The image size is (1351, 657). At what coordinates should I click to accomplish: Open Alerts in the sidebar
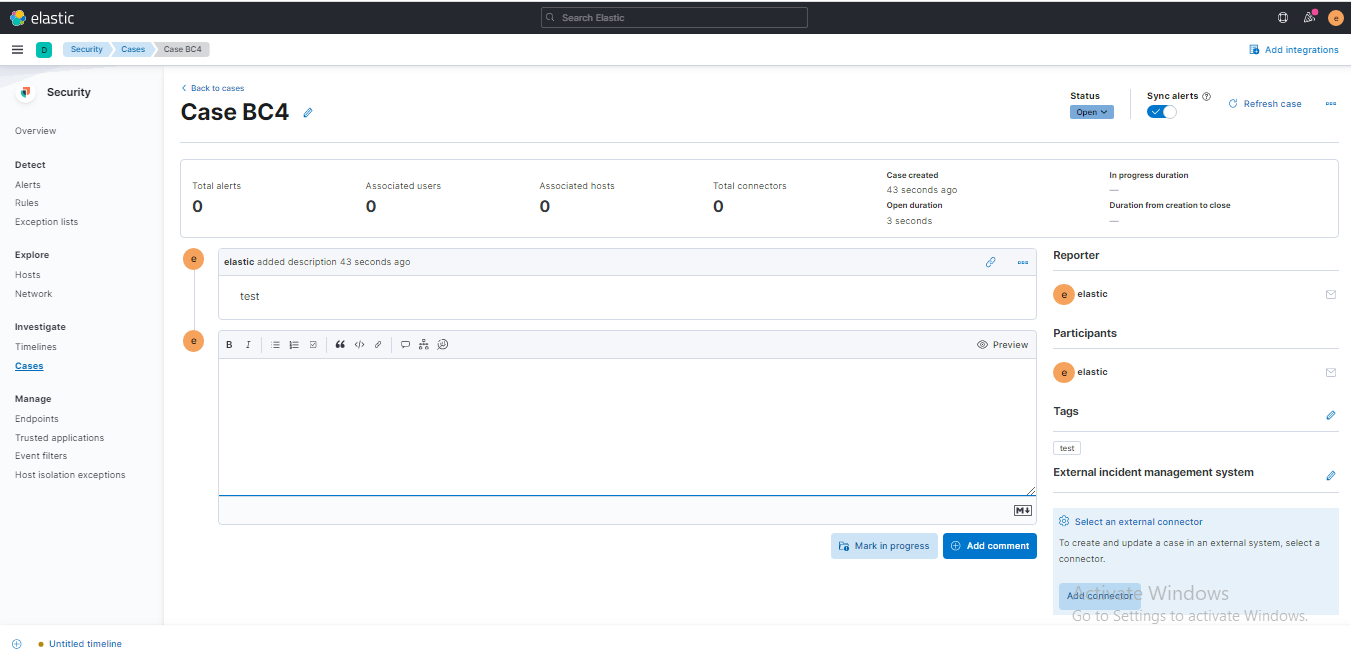click(x=28, y=185)
